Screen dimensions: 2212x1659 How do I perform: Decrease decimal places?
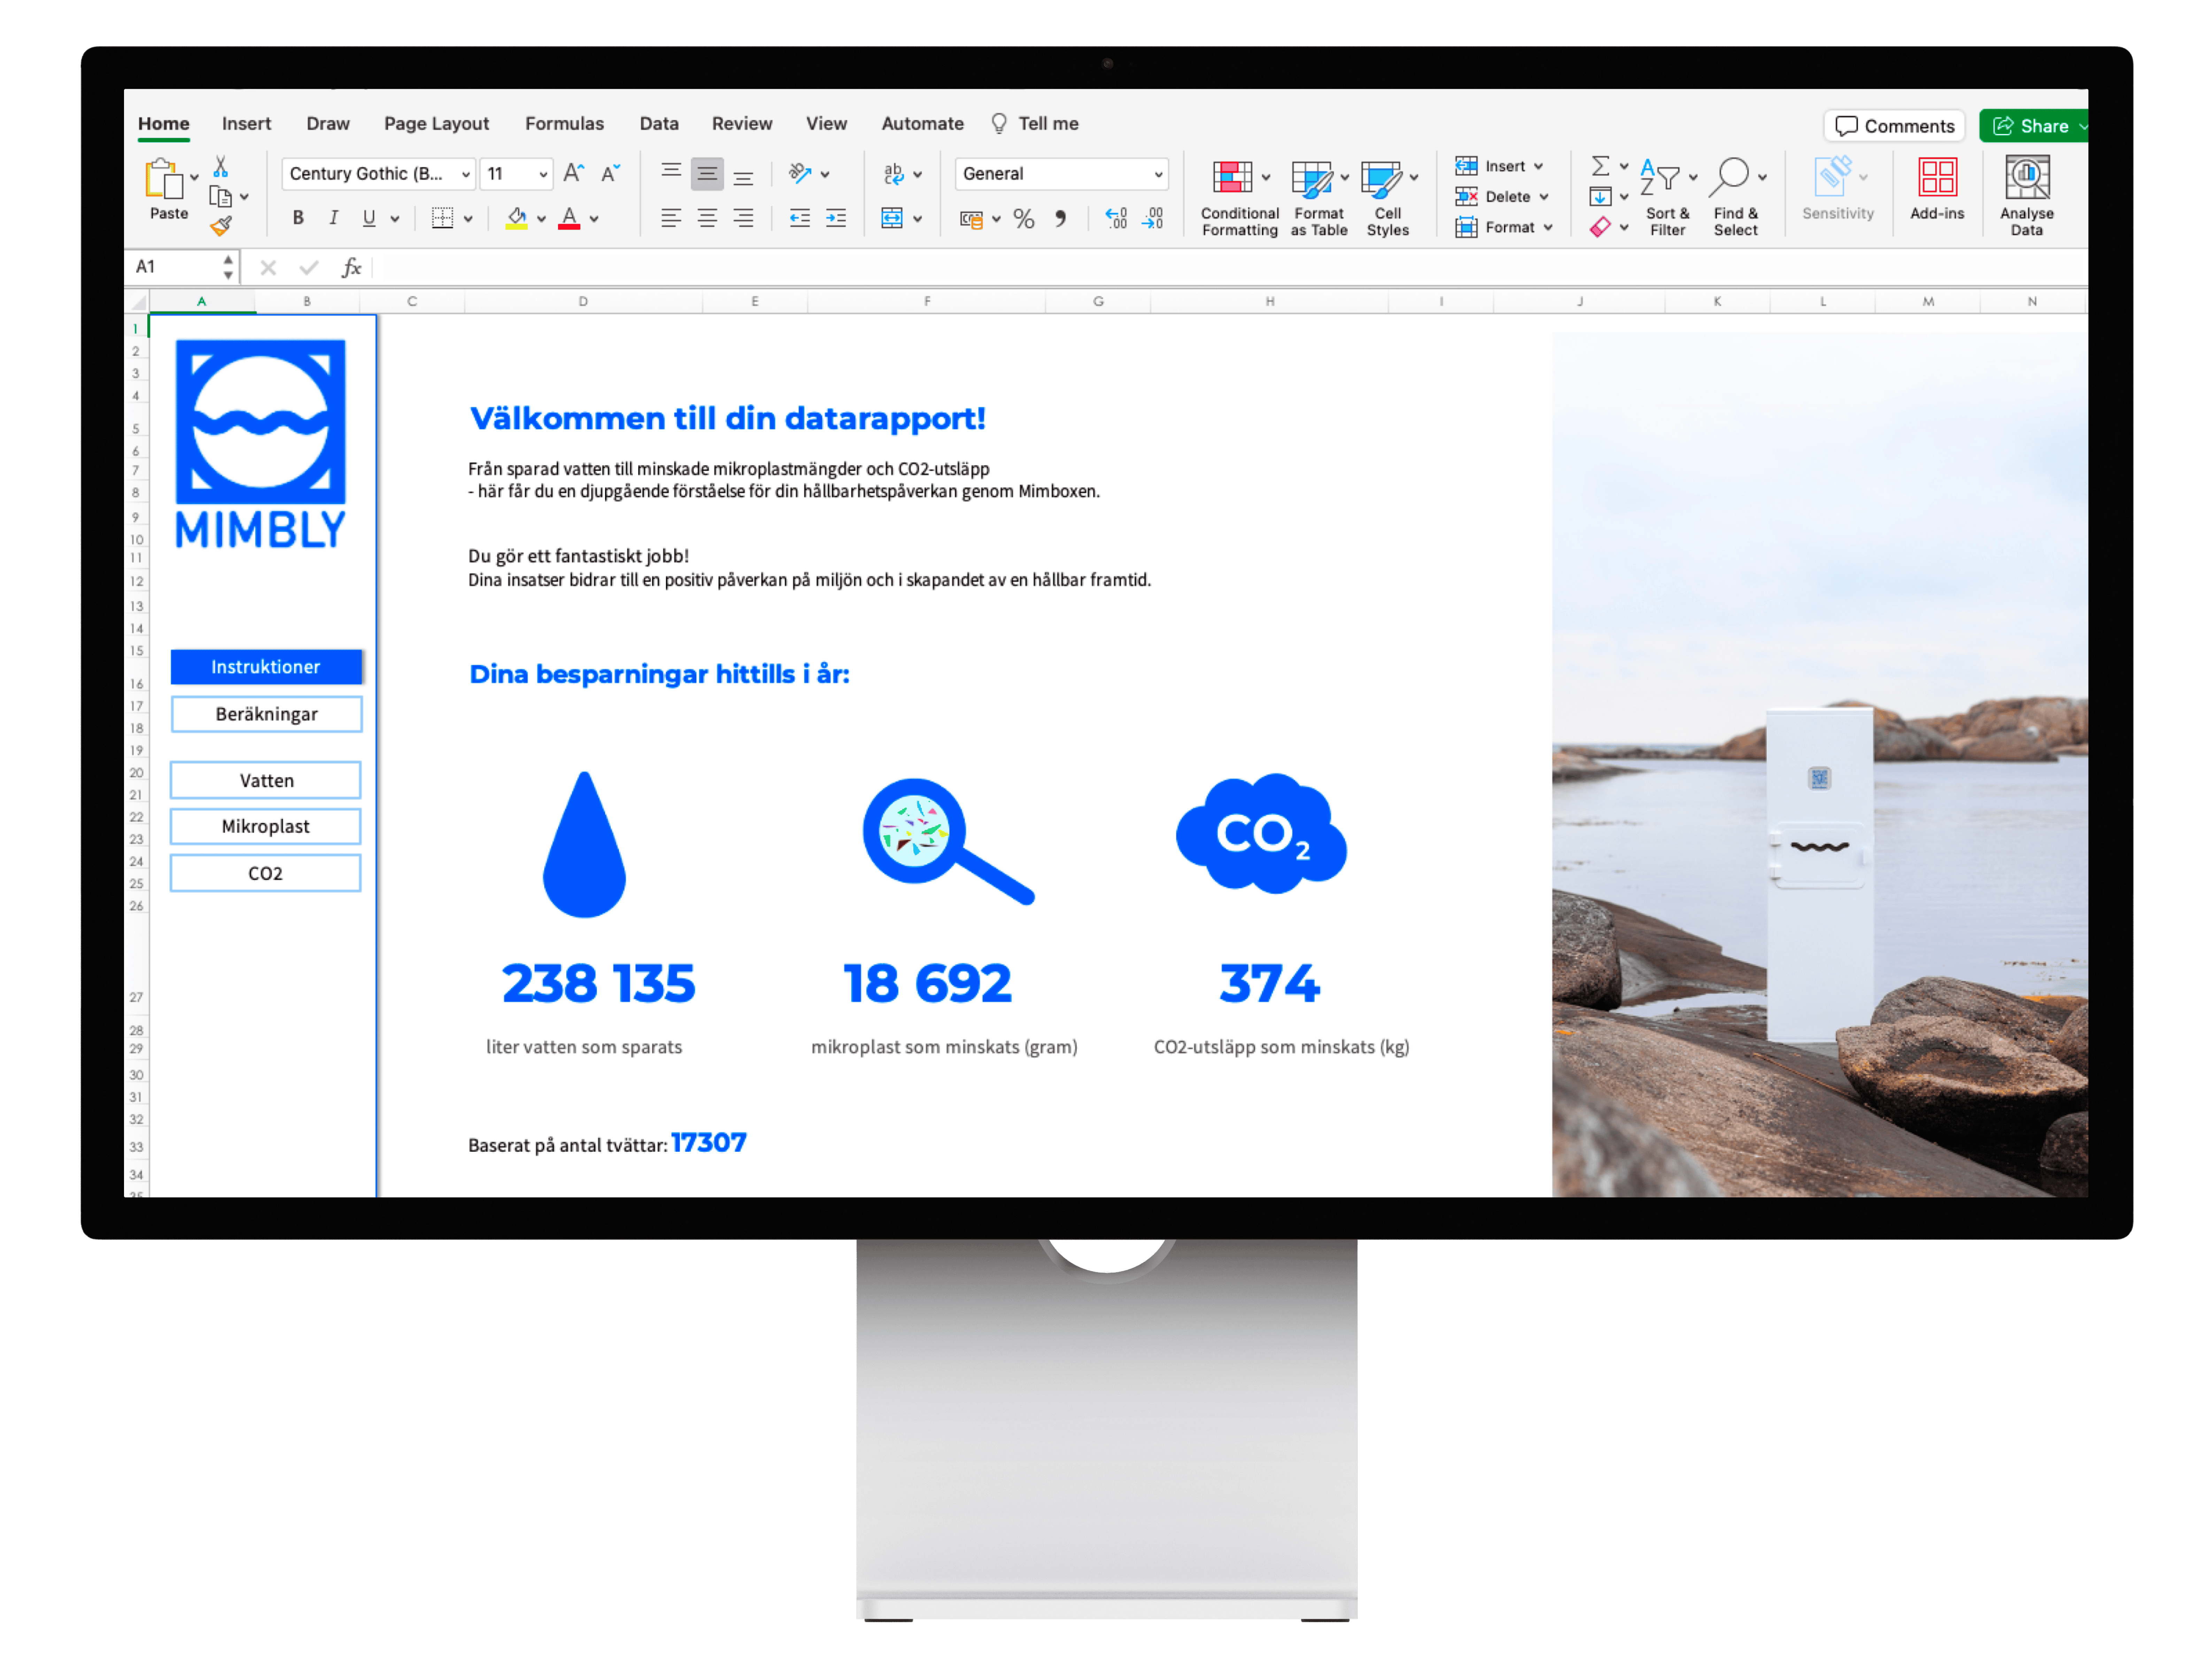coord(1153,218)
